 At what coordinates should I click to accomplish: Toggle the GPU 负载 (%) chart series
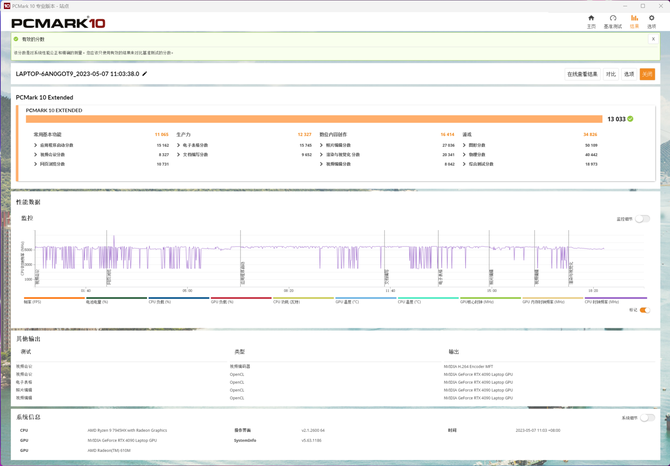(241, 300)
